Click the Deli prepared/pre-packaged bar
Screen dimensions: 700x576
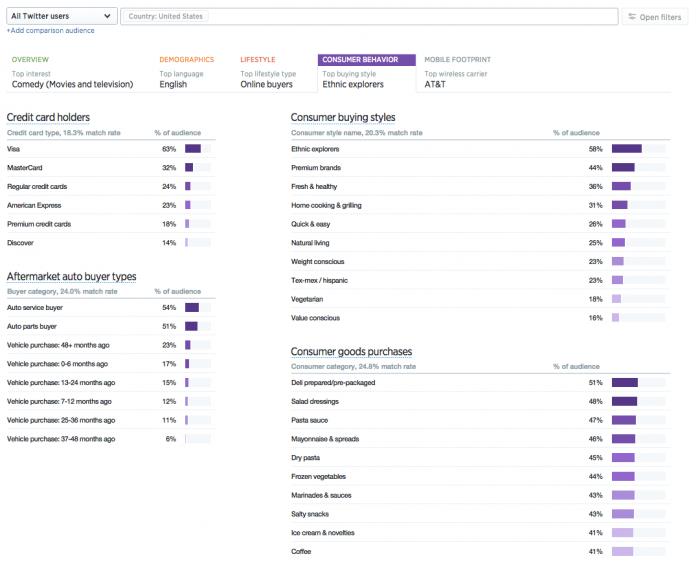624,383
